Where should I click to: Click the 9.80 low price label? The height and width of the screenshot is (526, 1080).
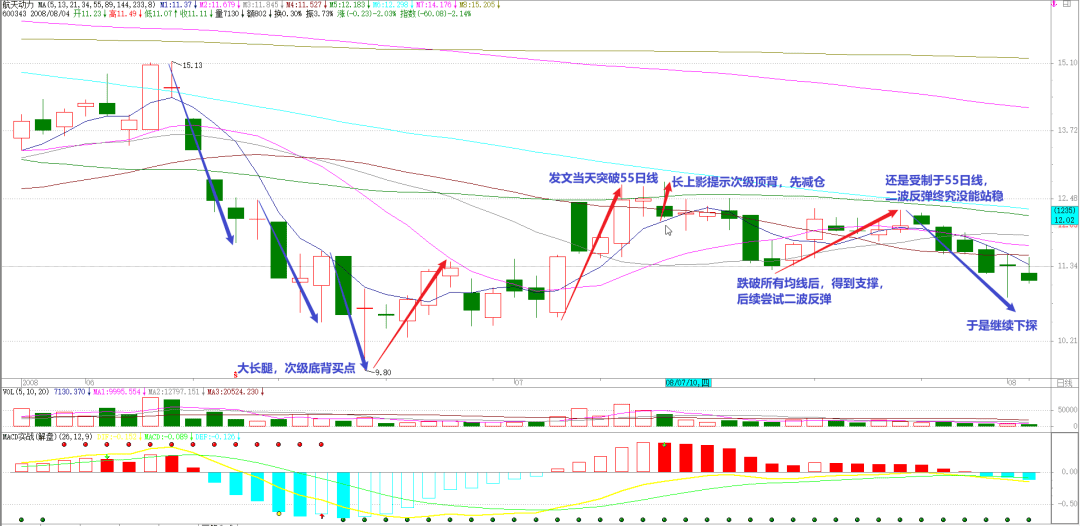382,372
